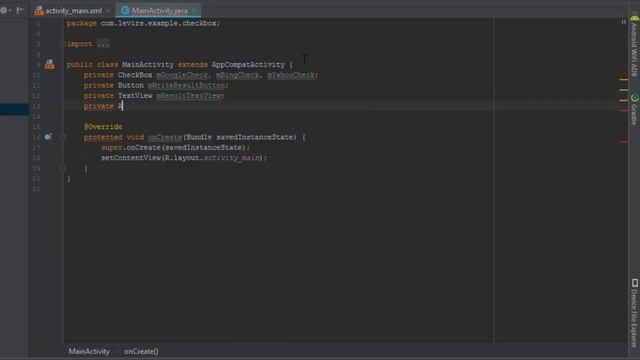Viewport: 640px width, 360px height.
Task: Open the Android Wifi ADB side panel
Action: [634, 47]
